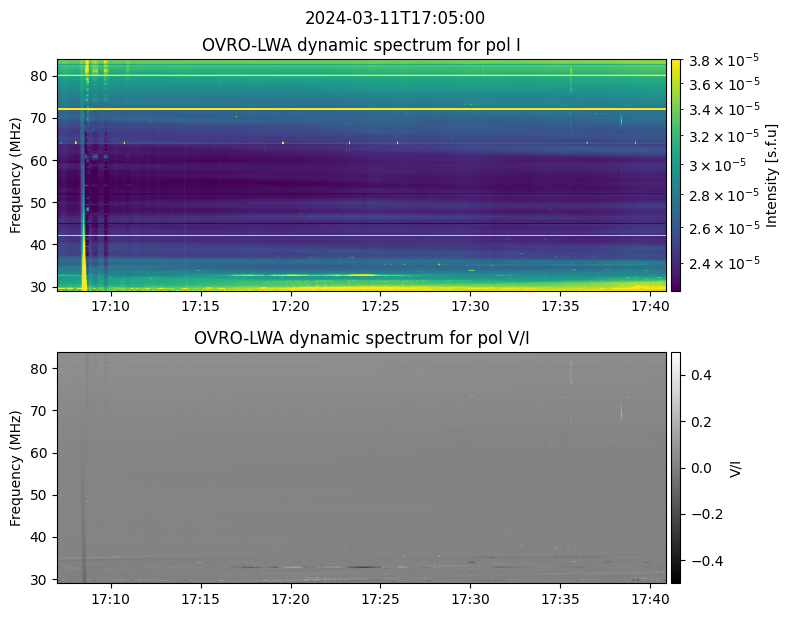Click the top plot's 'Frequency (MHz)' label
The width and height of the screenshot is (789, 617).
tap(16, 175)
